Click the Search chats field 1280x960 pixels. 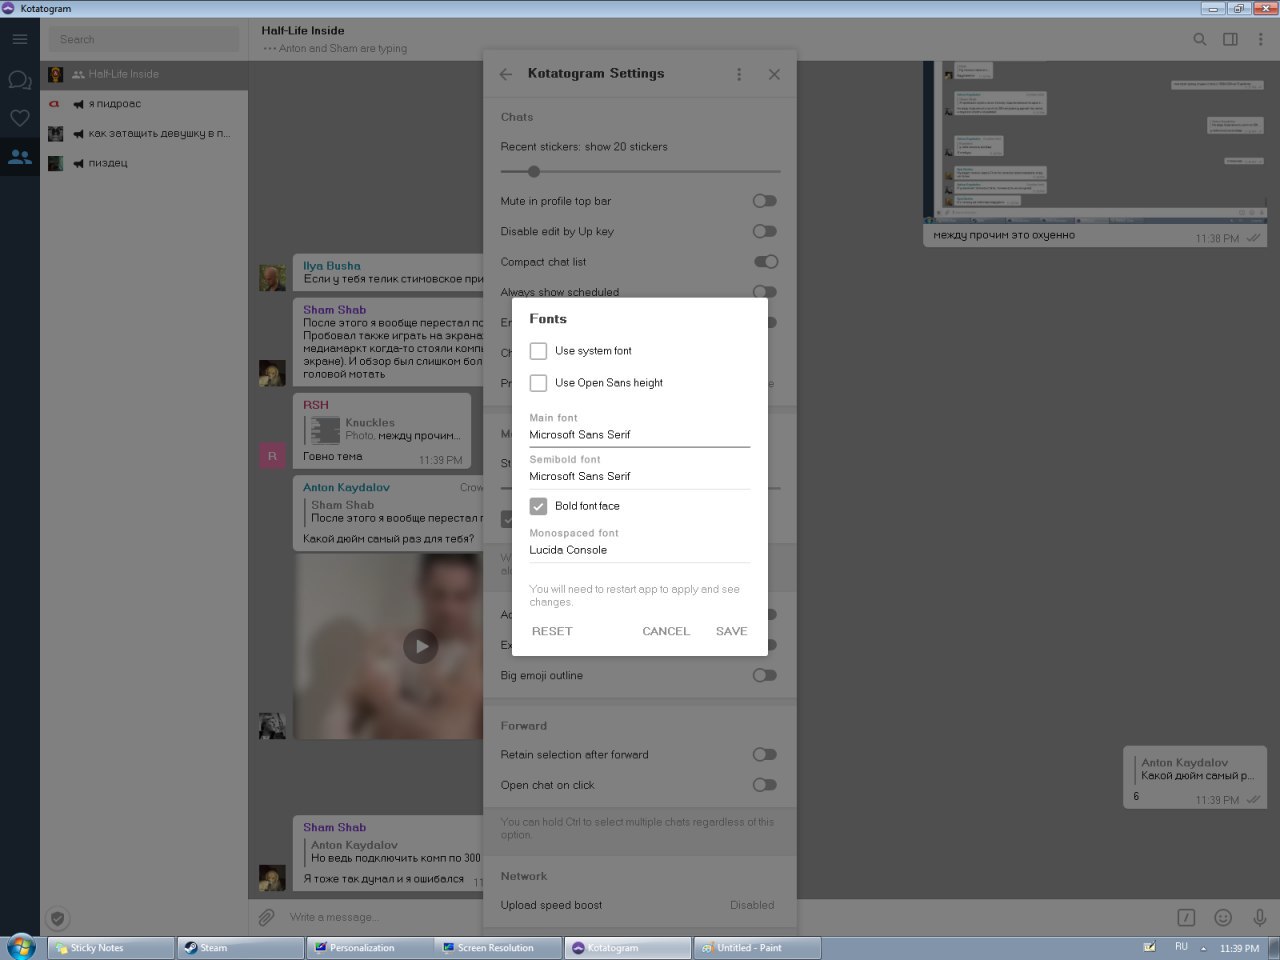pos(145,39)
